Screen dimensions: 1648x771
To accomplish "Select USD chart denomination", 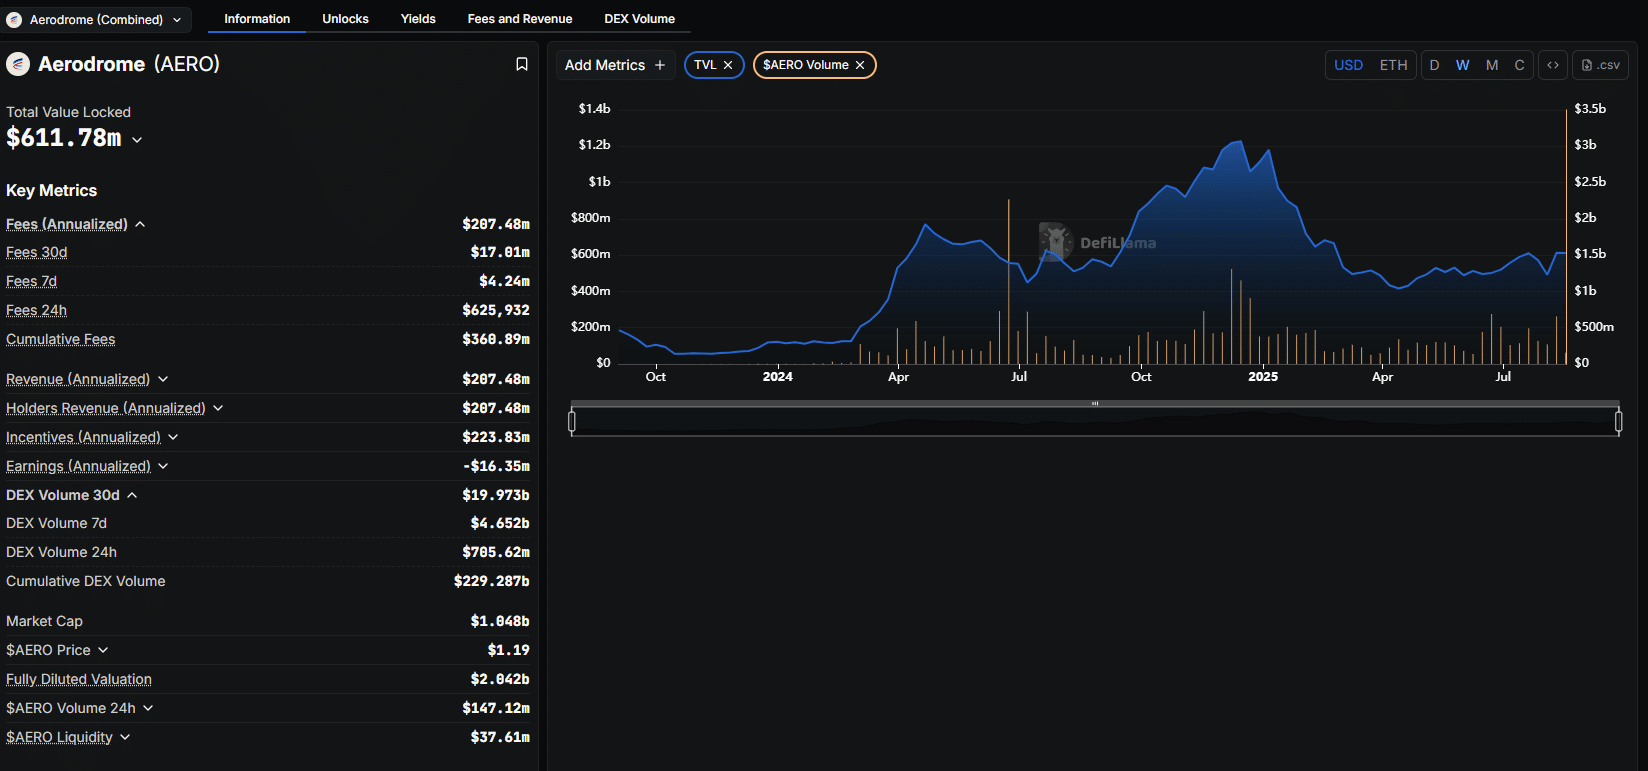I will pyautogui.click(x=1348, y=65).
